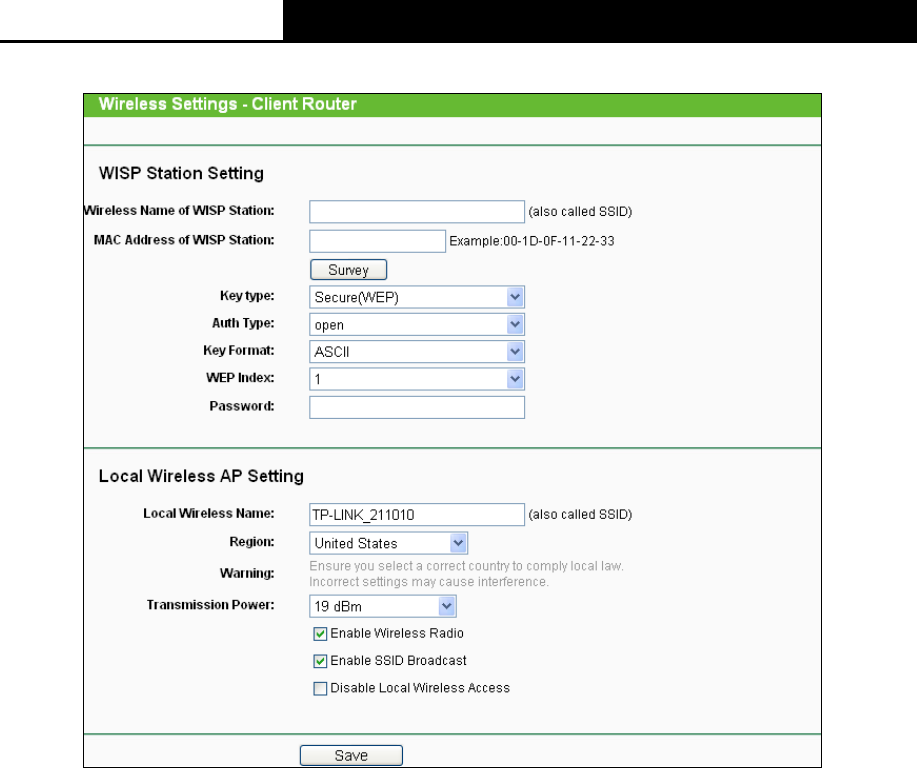917x768 pixels.
Task: Click the Save button
Action: click(x=351, y=755)
